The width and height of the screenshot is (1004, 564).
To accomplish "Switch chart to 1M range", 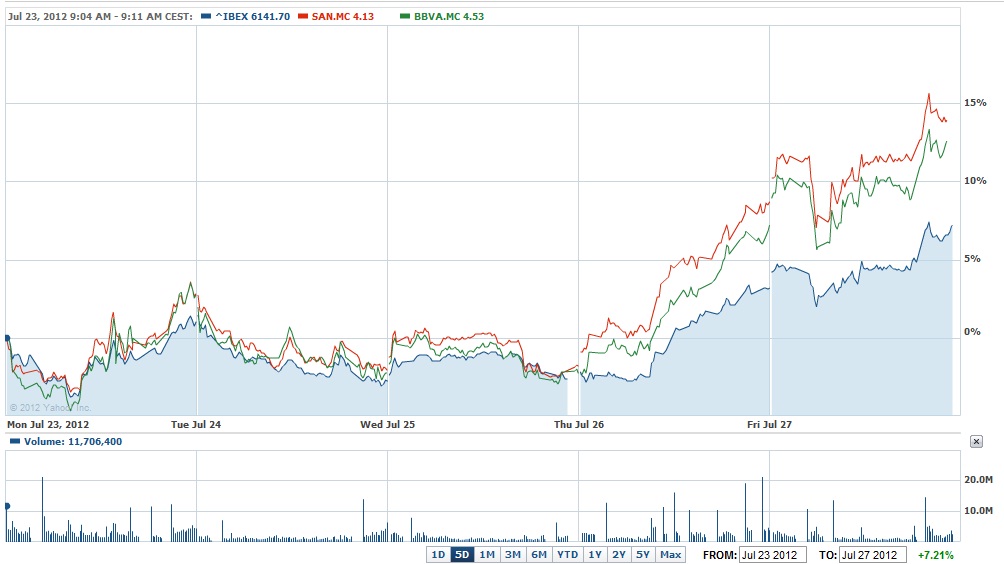I will coord(487,554).
